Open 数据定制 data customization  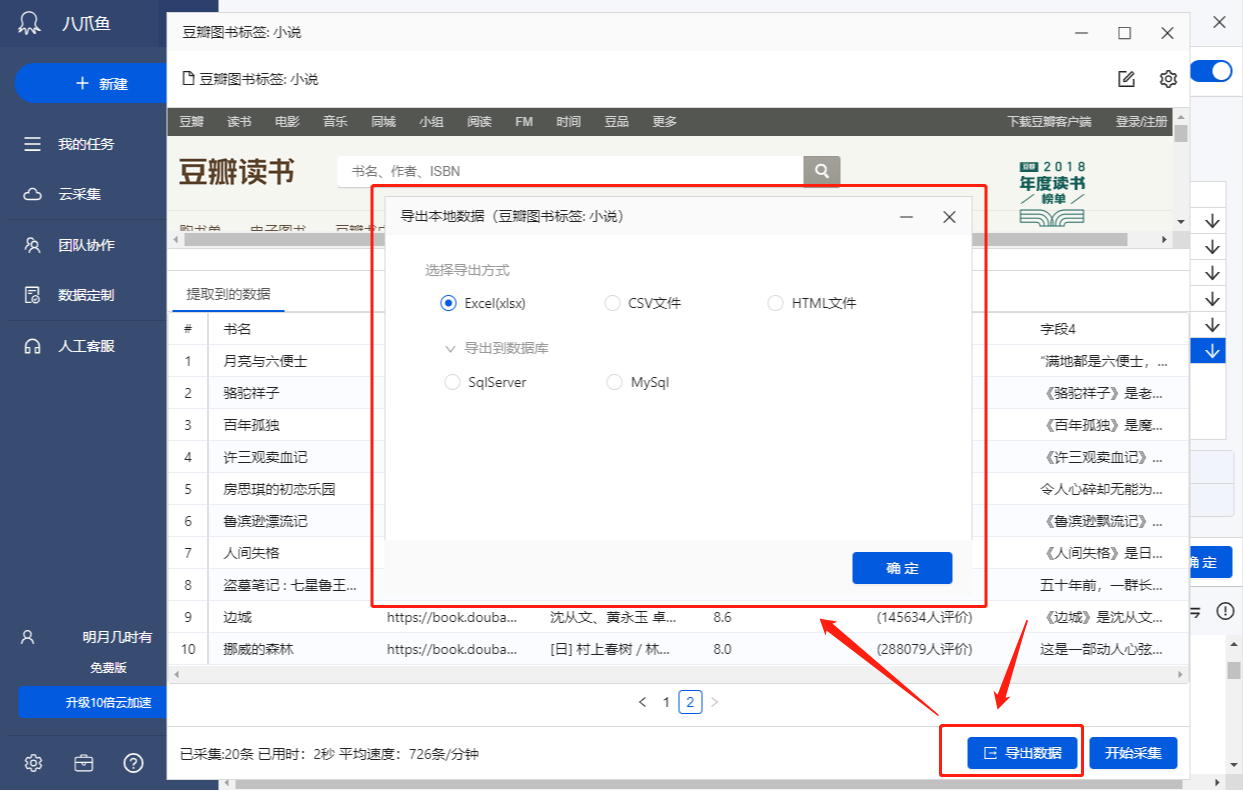pos(85,295)
